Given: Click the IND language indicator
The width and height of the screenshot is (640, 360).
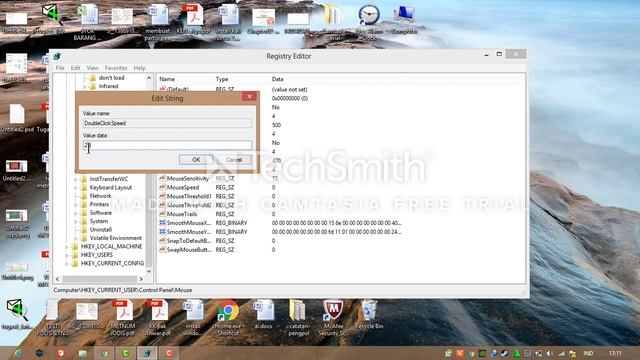Looking at the screenshot, I should pyautogui.click(x=588, y=353).
